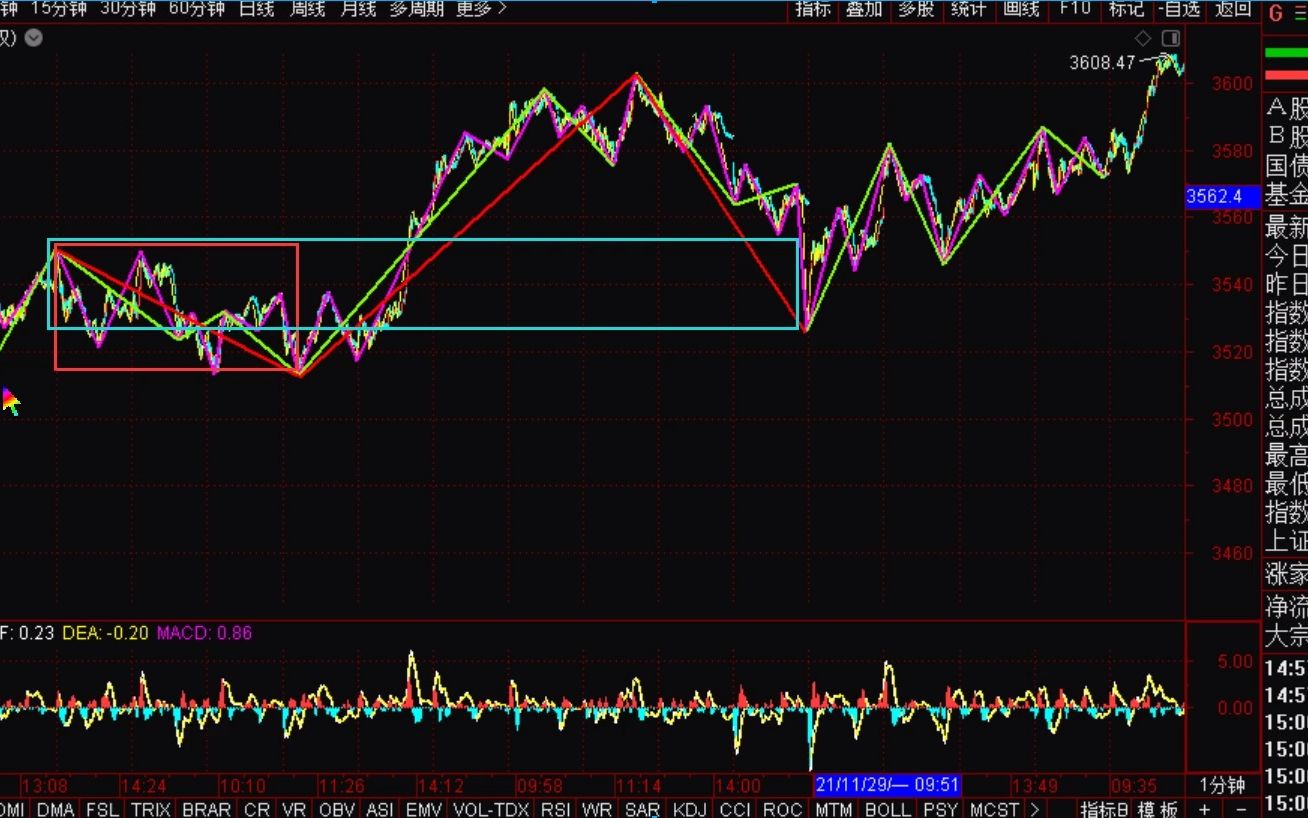Switch to 30分钟 period
1308x818 pixels.
click(128, 9)
